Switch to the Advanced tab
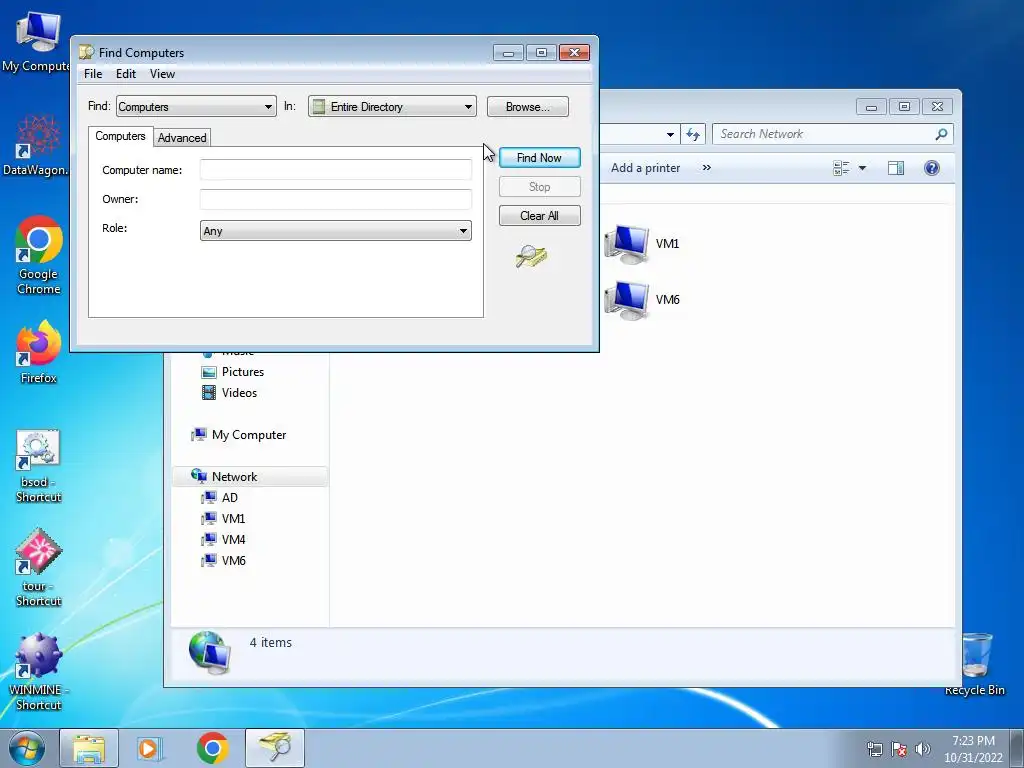 [182, 138]
